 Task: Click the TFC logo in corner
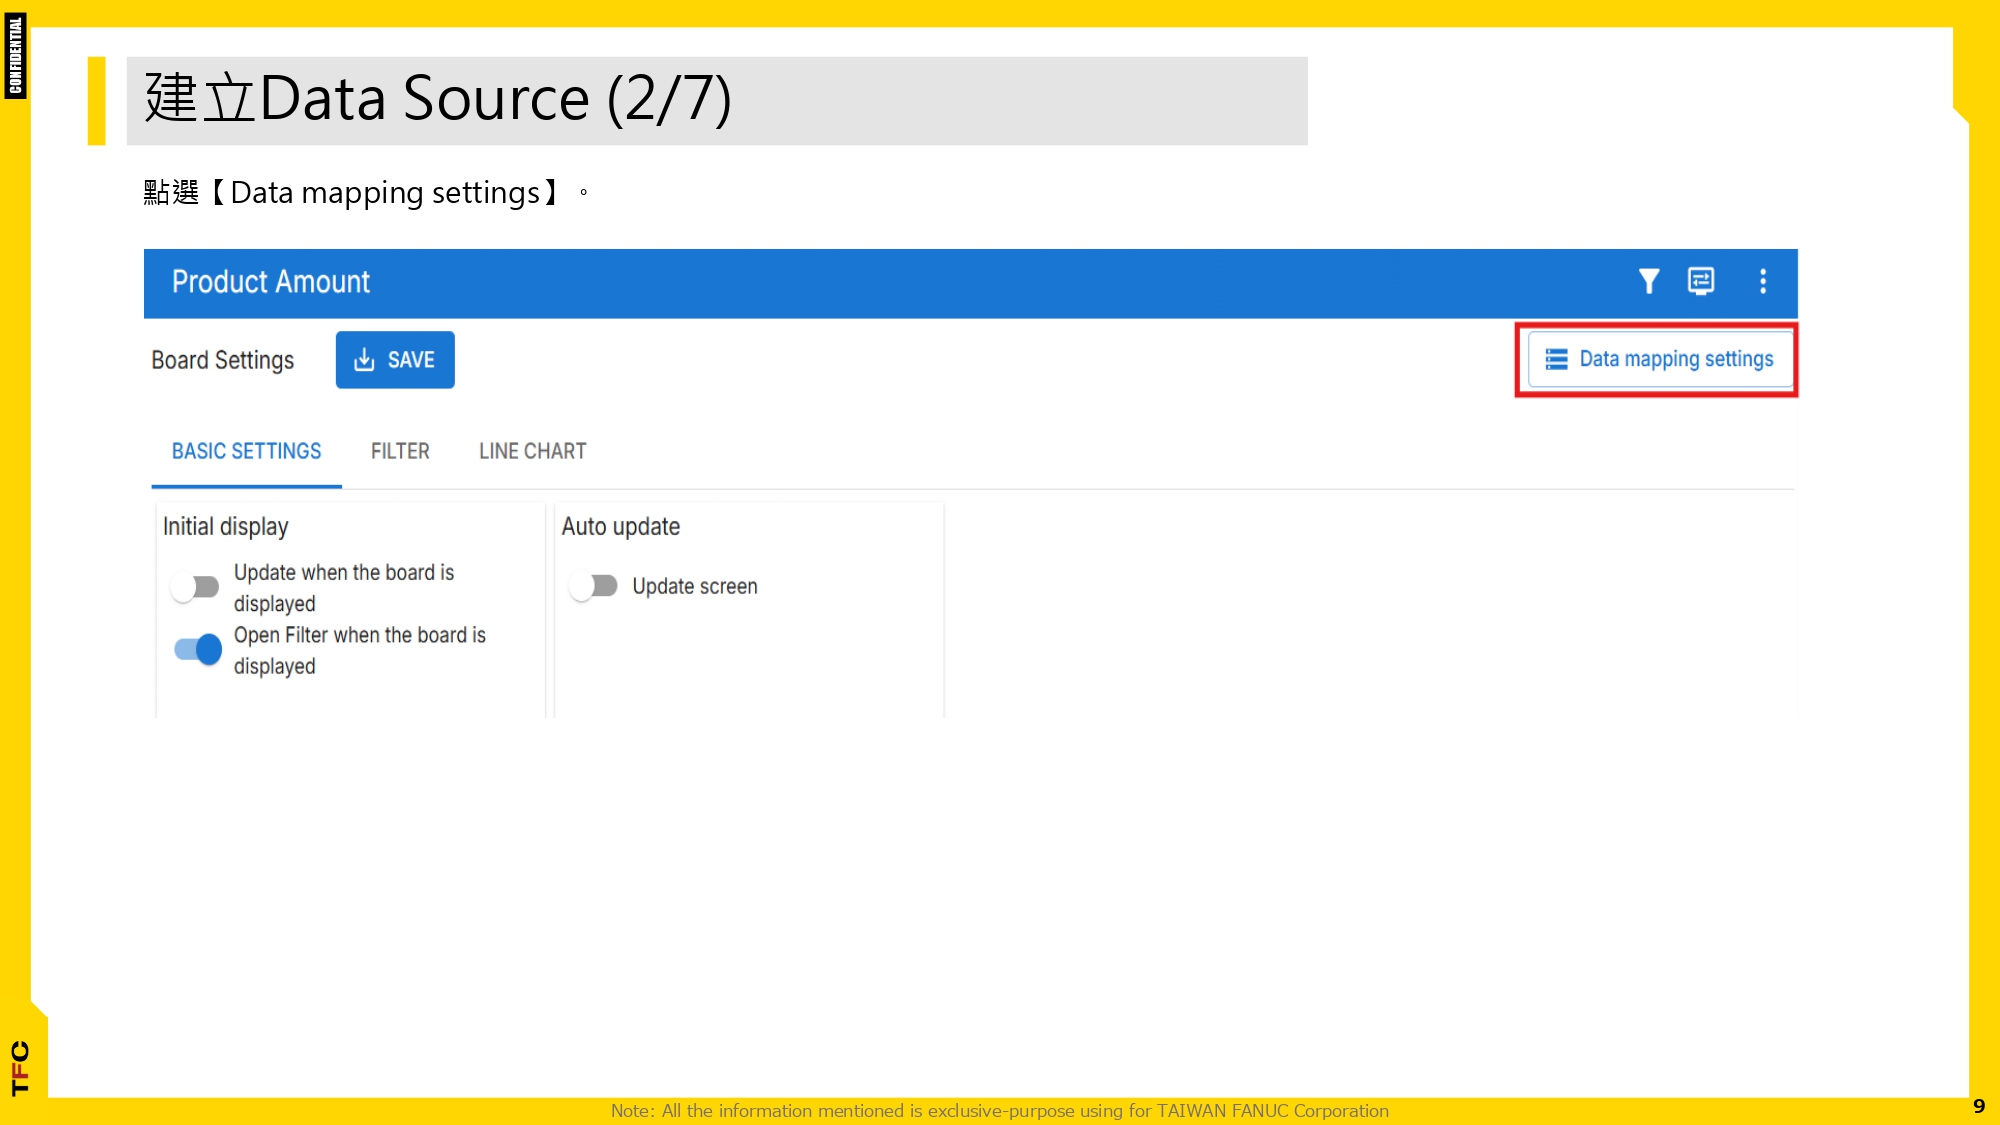(20, 1068)
